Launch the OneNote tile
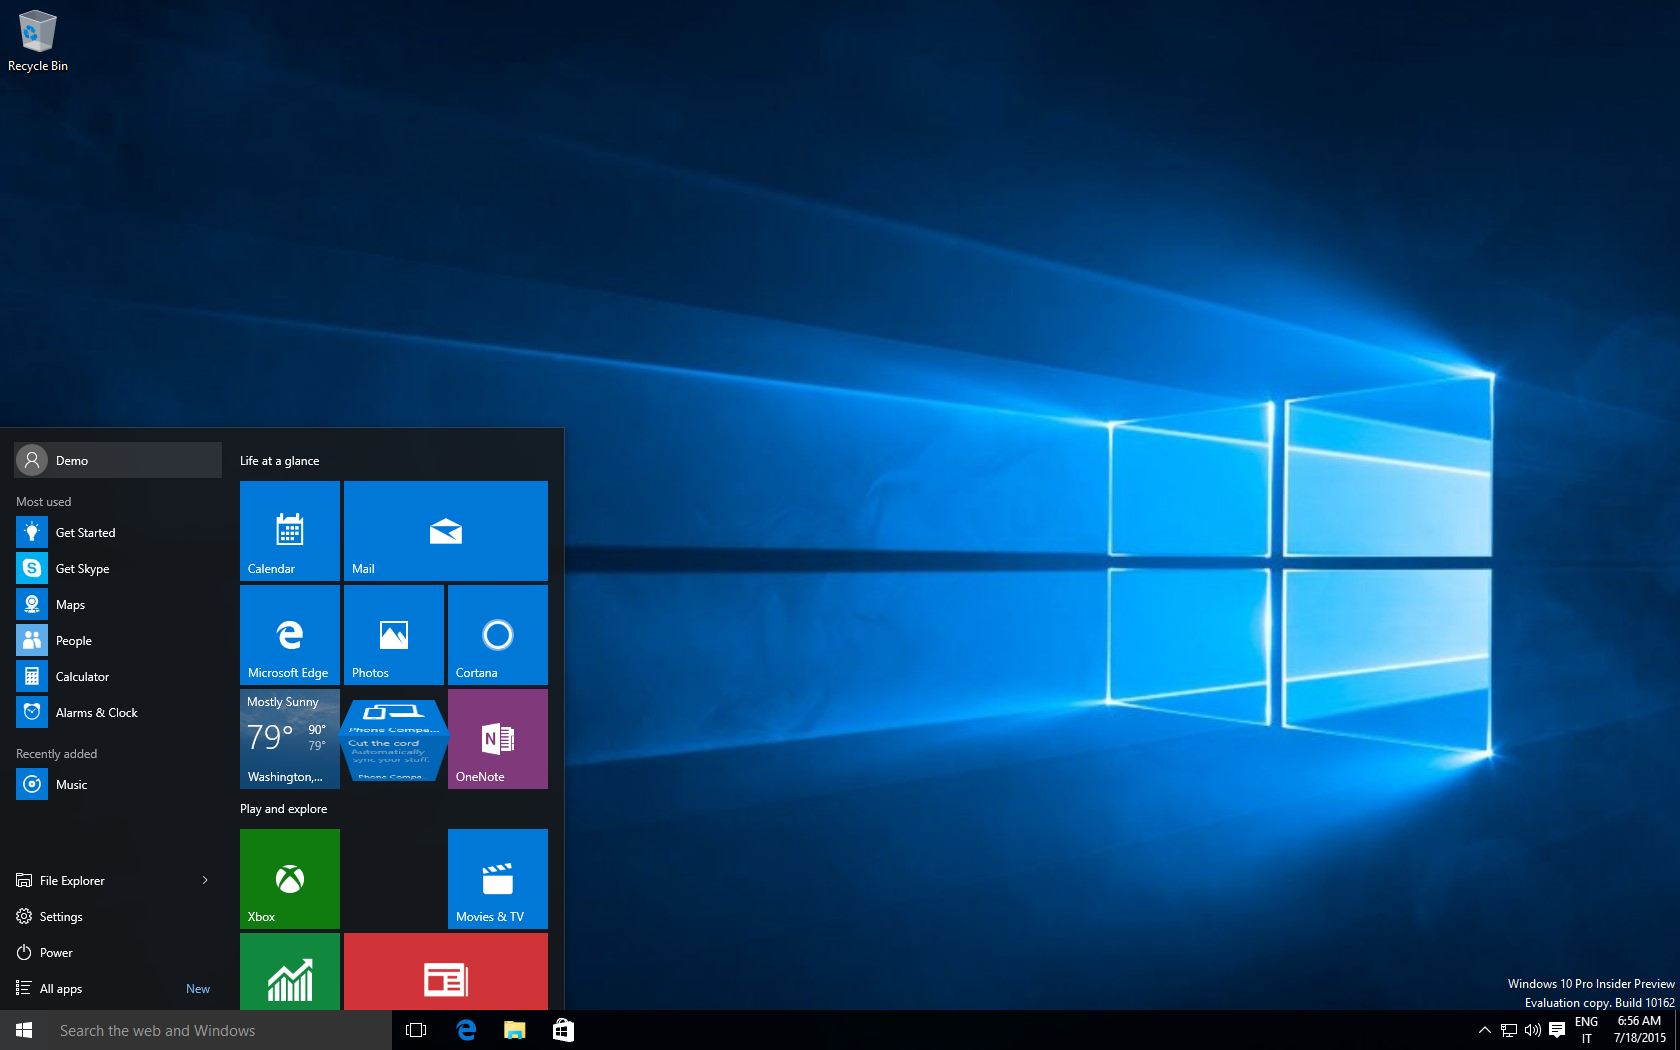Screen dimensions: 1680x1050 (498, 739)
